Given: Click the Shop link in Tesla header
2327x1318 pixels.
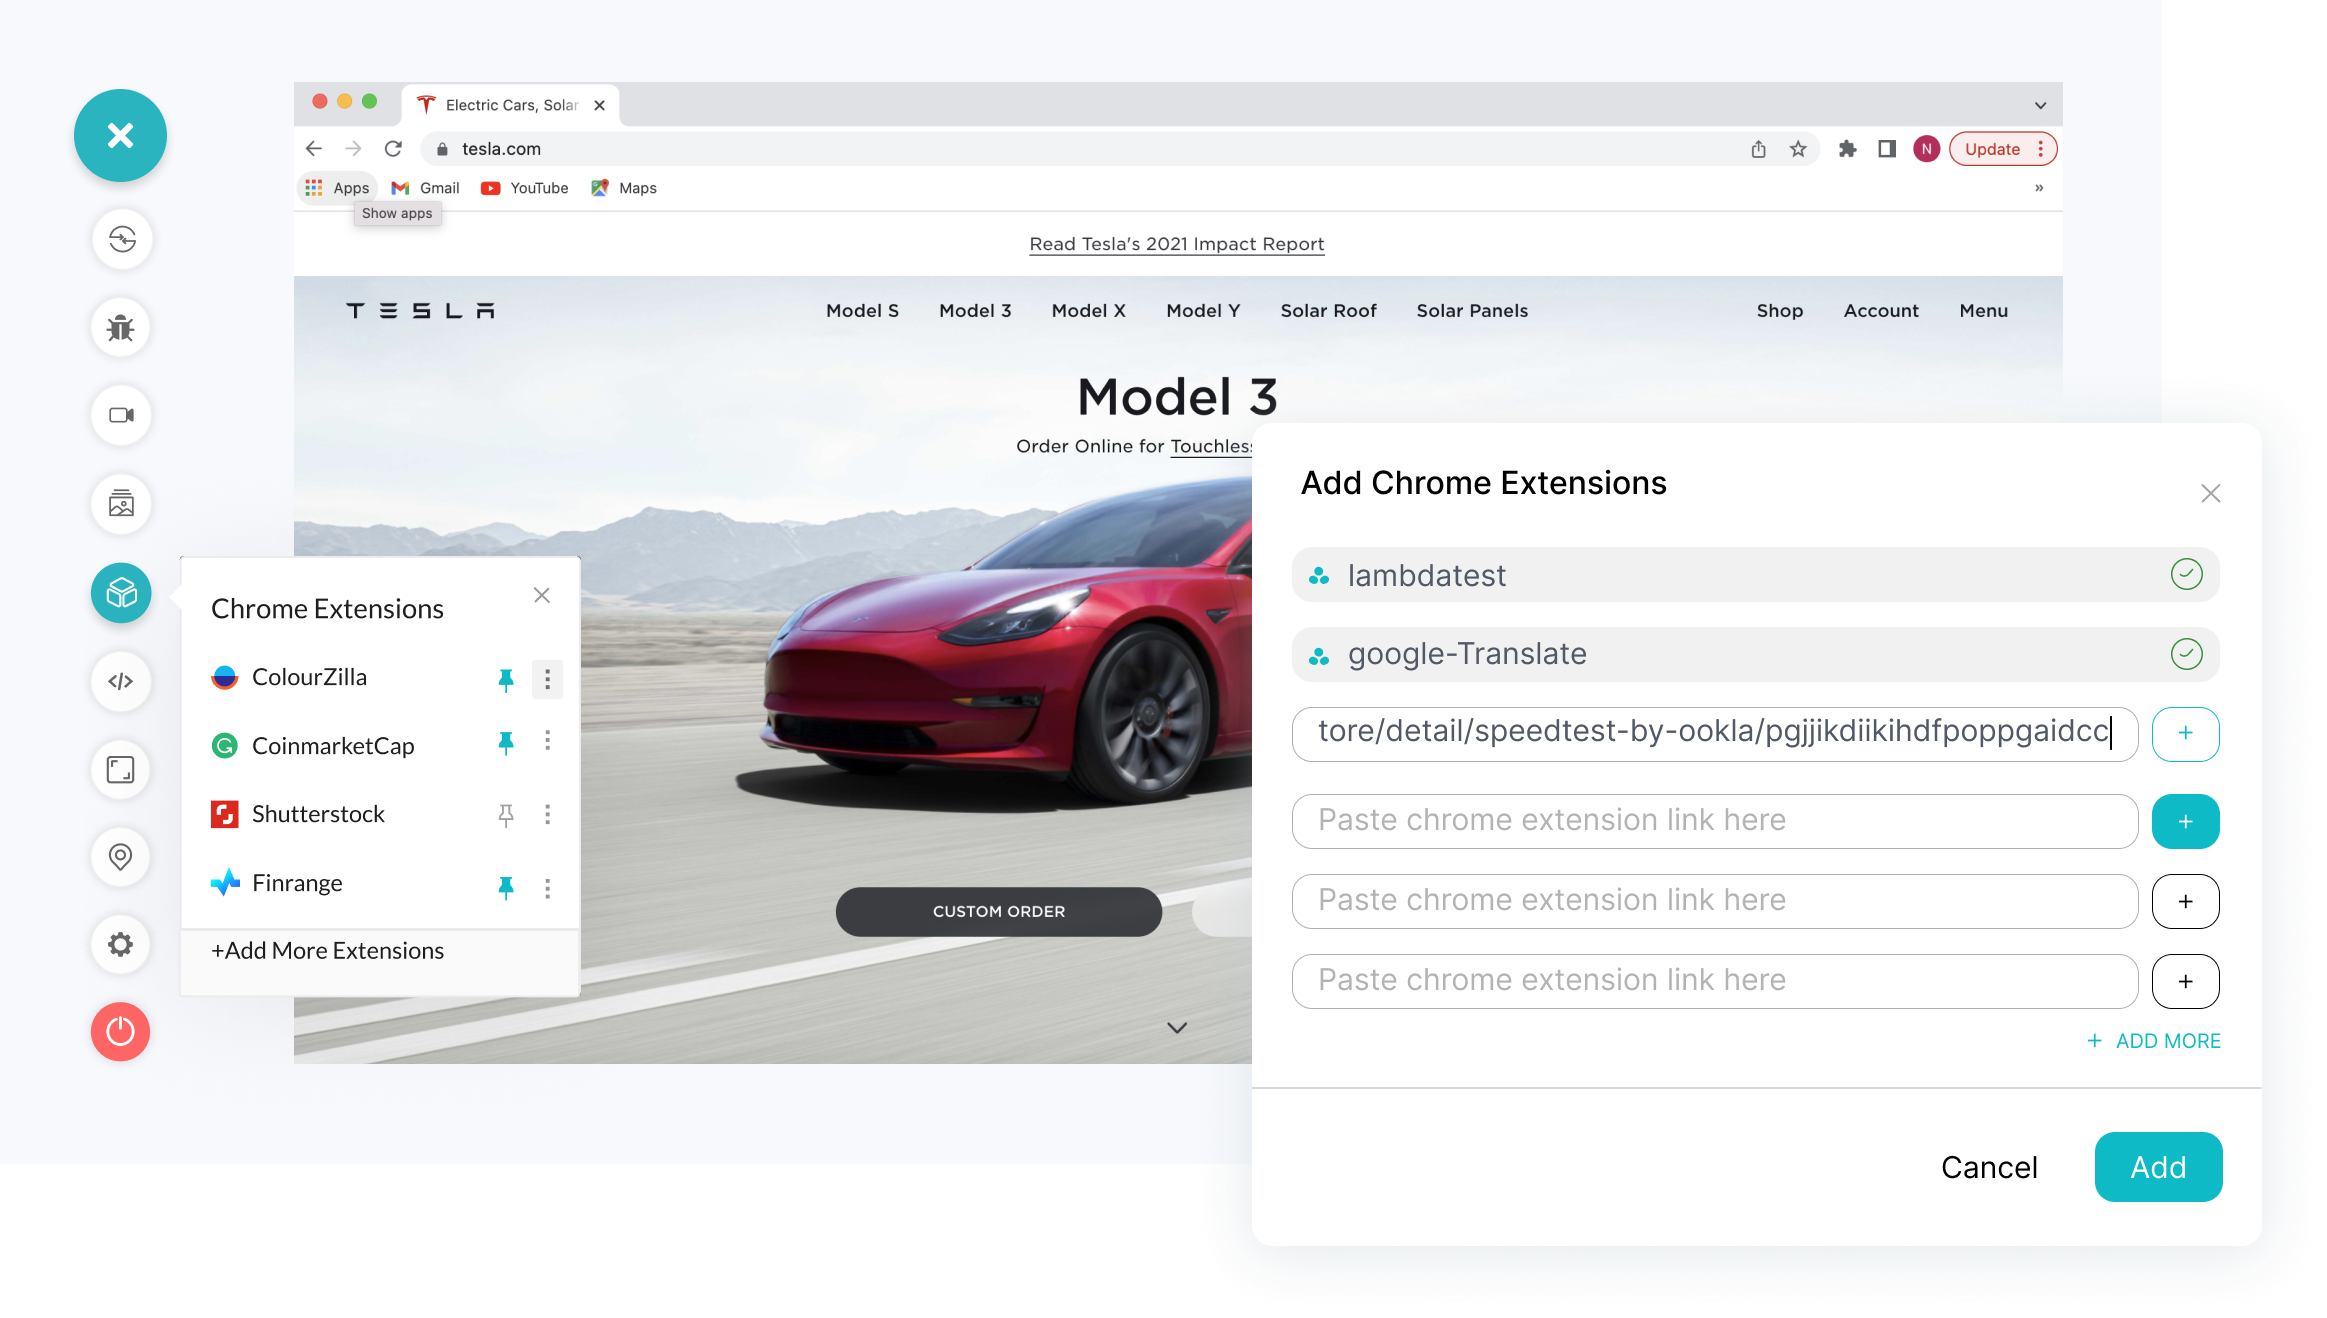Looking at the screenshot, I should click(x=1780, y=311).
